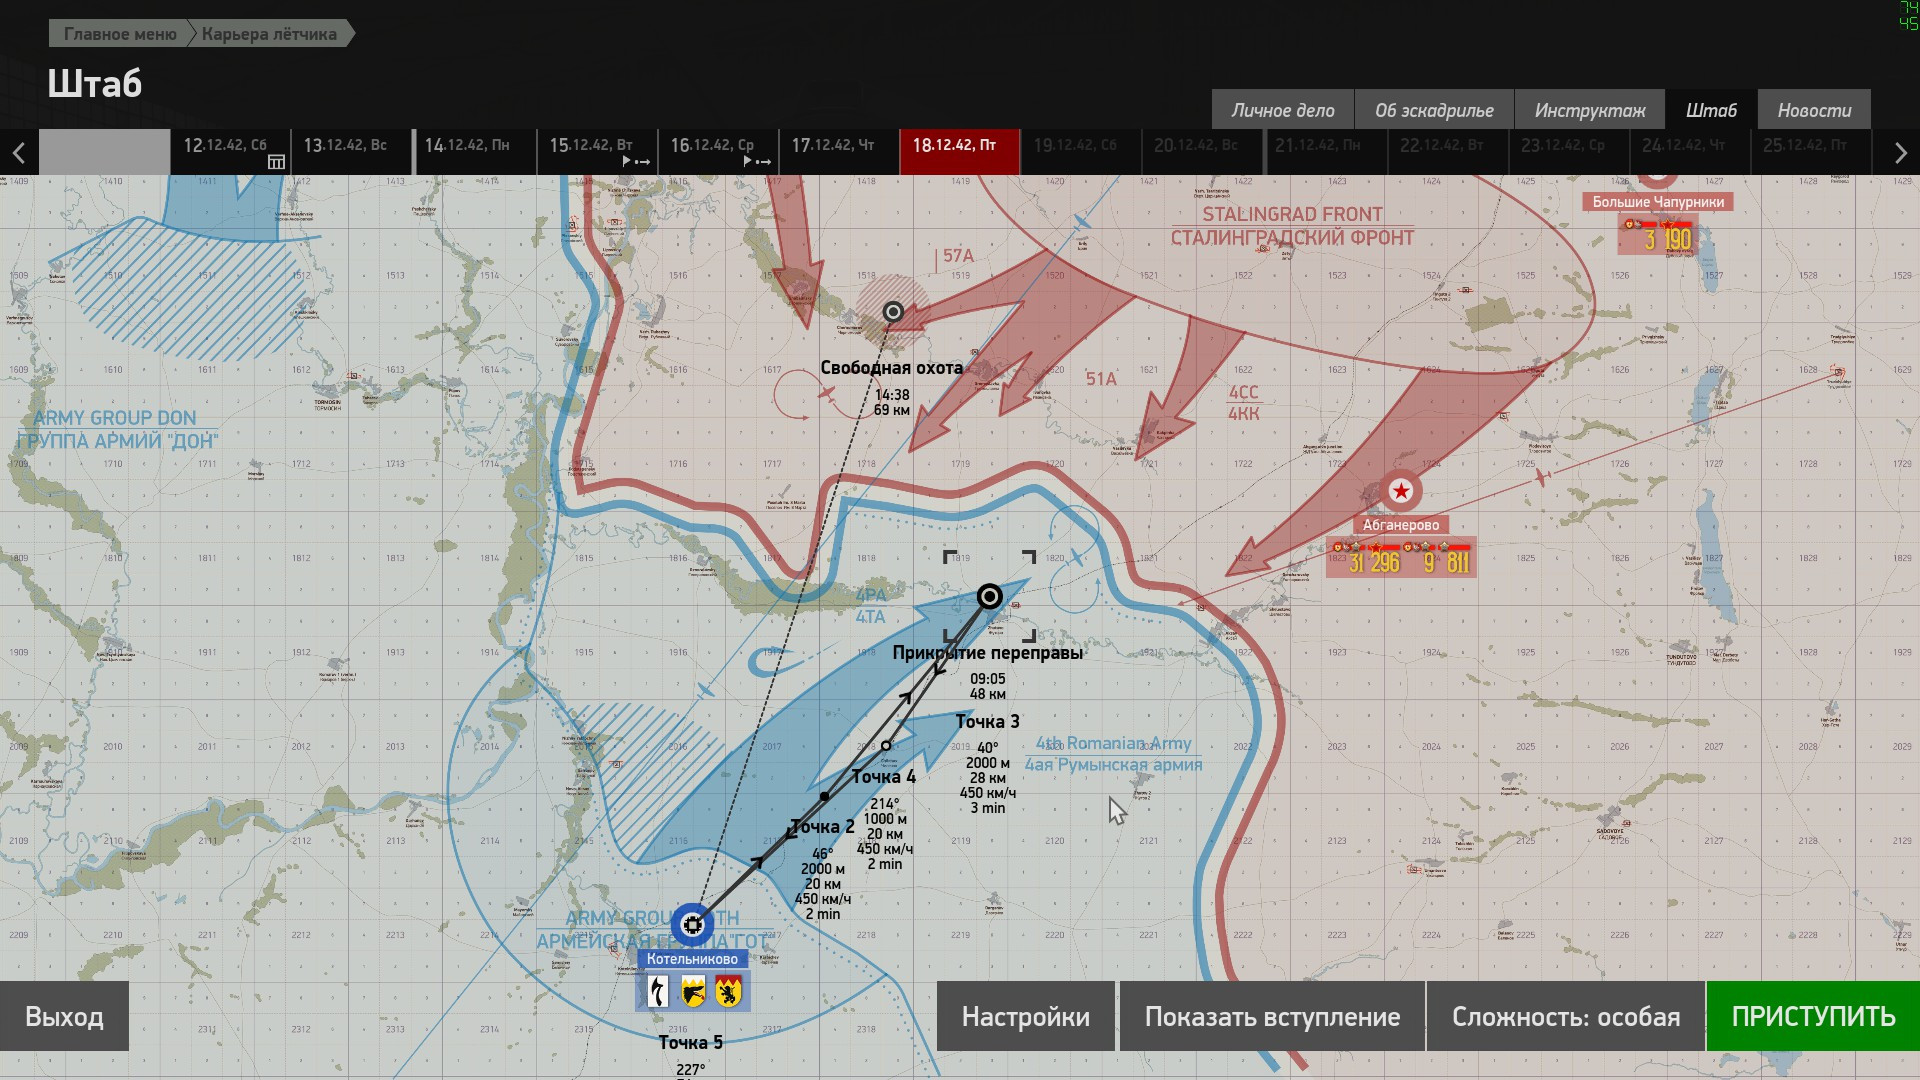
Task: Click the first squadron emblem under Kotelnikovo
Action: (x=658, y=992)
